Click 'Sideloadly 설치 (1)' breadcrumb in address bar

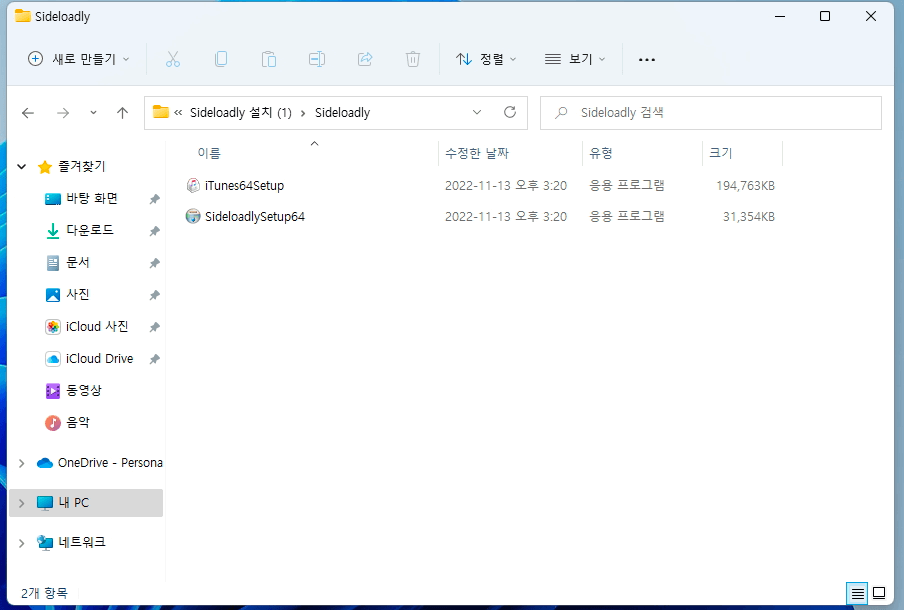[241, 112]
